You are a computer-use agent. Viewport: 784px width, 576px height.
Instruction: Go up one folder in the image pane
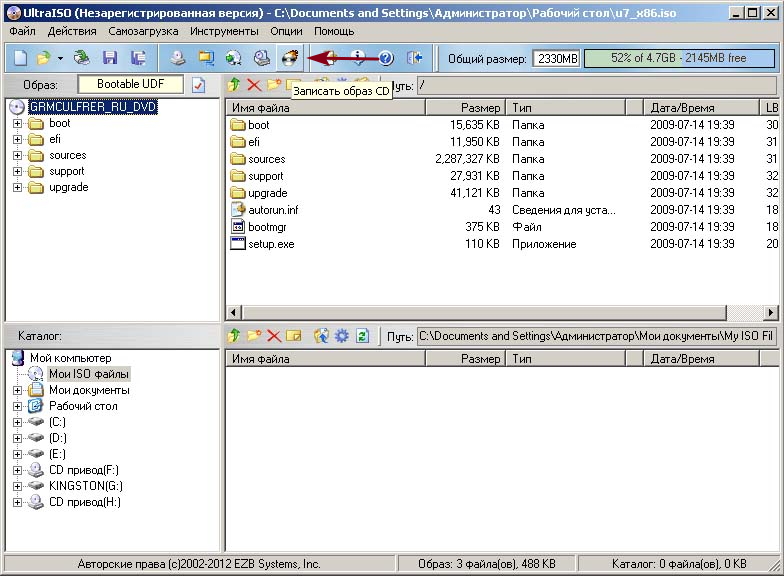tap(234, 84)
